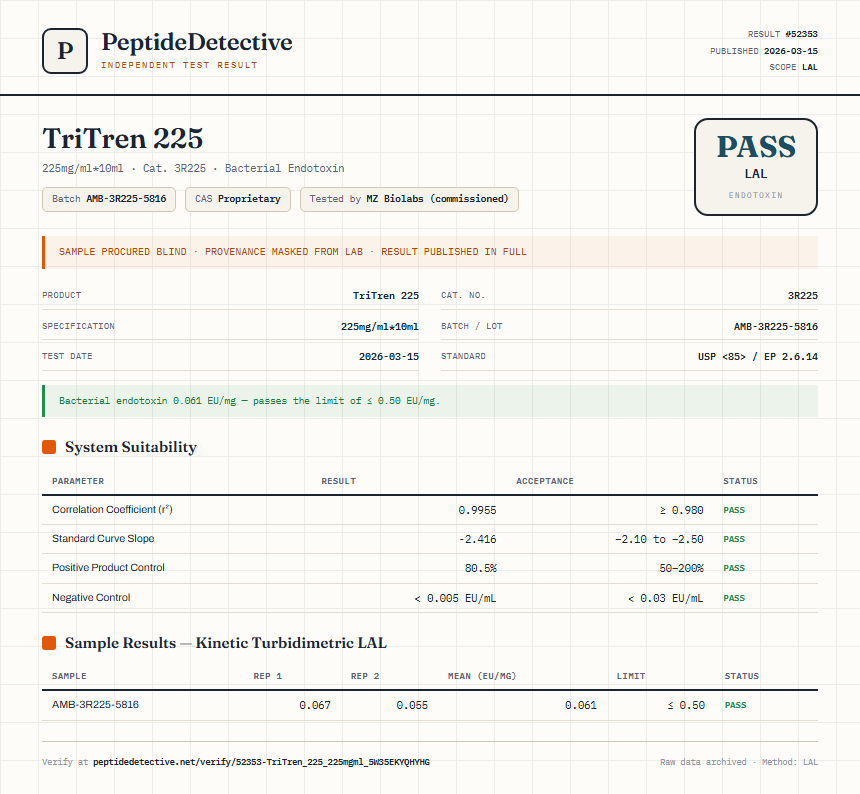
Task: Click PASS status for Positive Product Control
Action: point(734,568)
